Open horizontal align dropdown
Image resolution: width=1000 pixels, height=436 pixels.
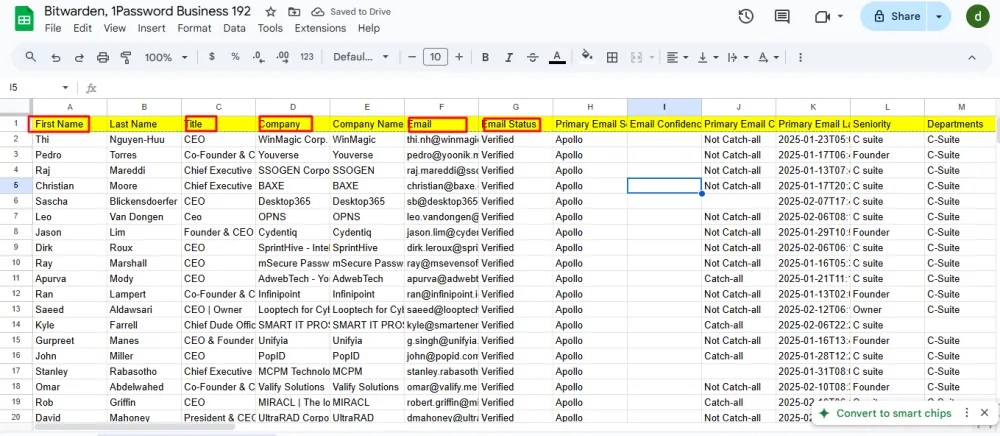coord(677,57)
